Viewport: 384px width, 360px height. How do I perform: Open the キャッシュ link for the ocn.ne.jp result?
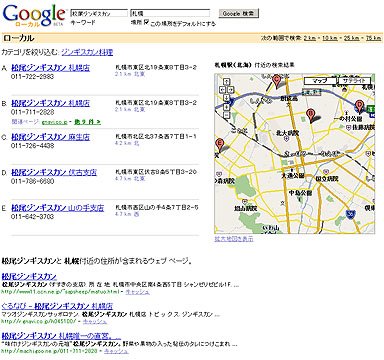pos(137,292)
